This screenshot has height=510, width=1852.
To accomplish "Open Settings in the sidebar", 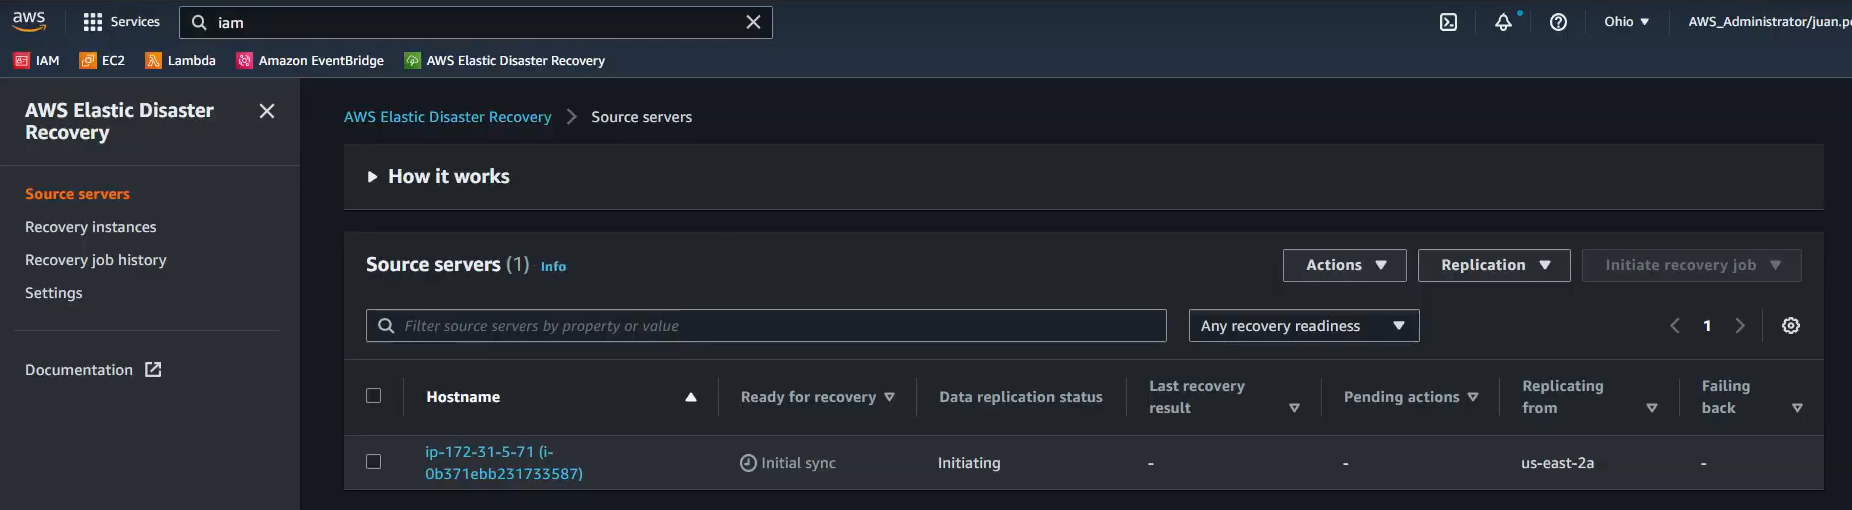I will [54, 293].
